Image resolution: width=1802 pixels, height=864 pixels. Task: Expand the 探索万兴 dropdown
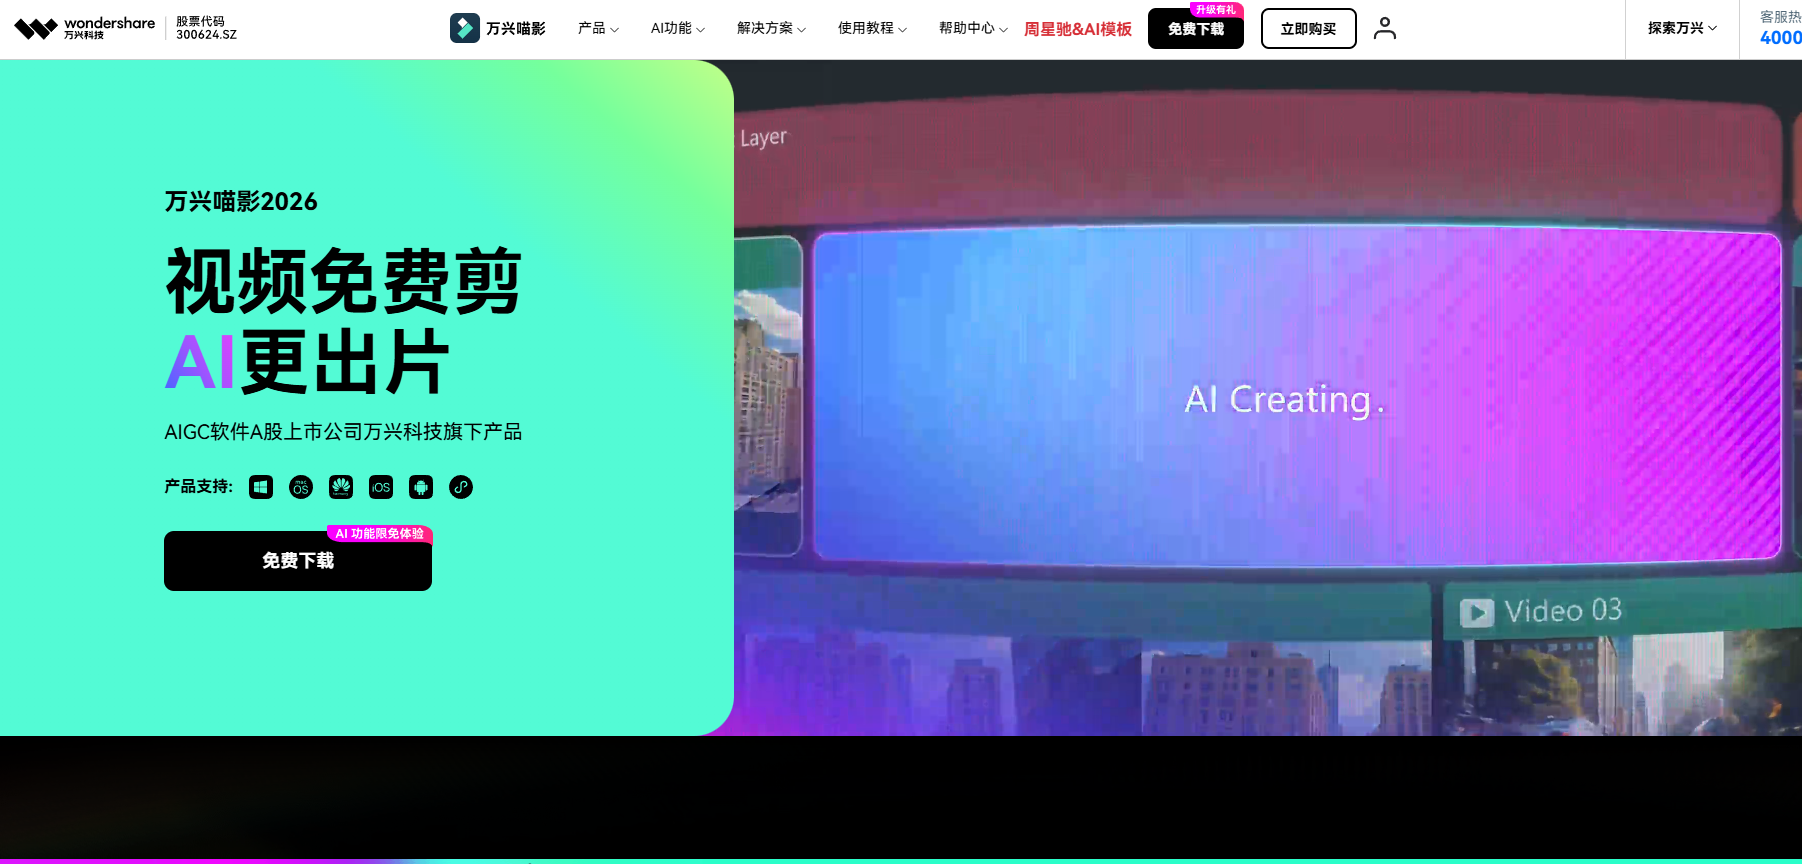pyautogui.click(x=1682, y=28)
